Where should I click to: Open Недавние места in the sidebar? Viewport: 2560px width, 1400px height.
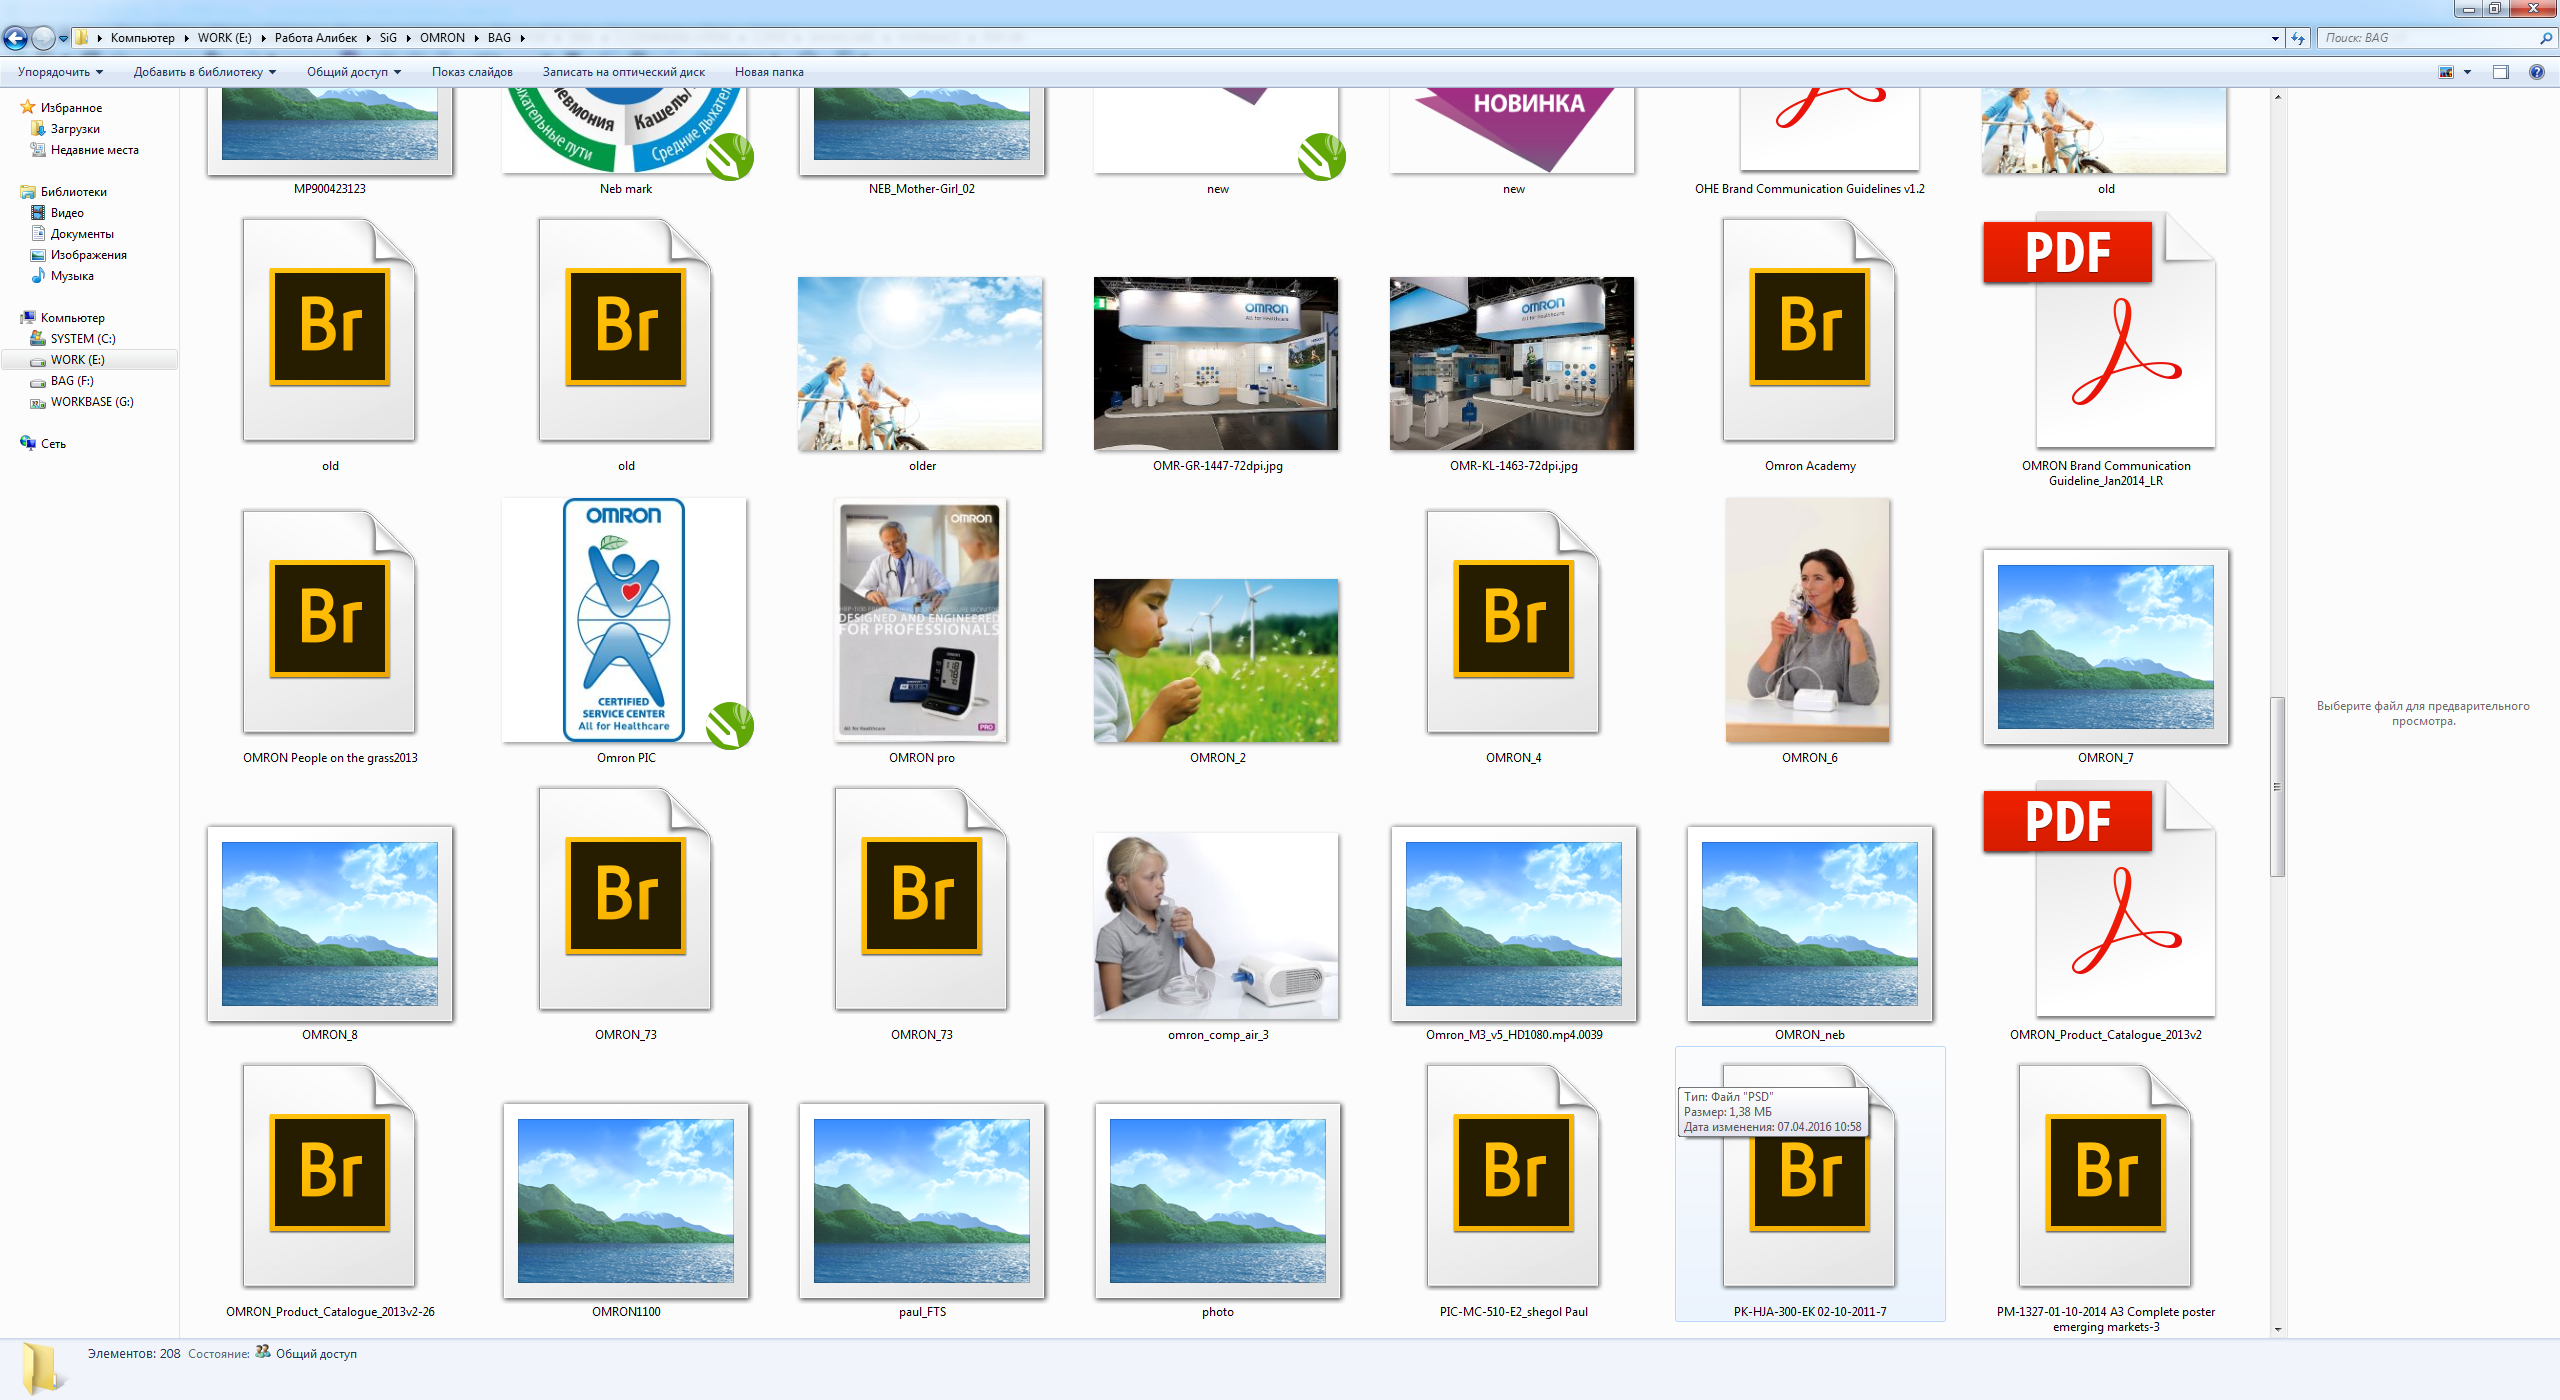click(x=94, y=150)
